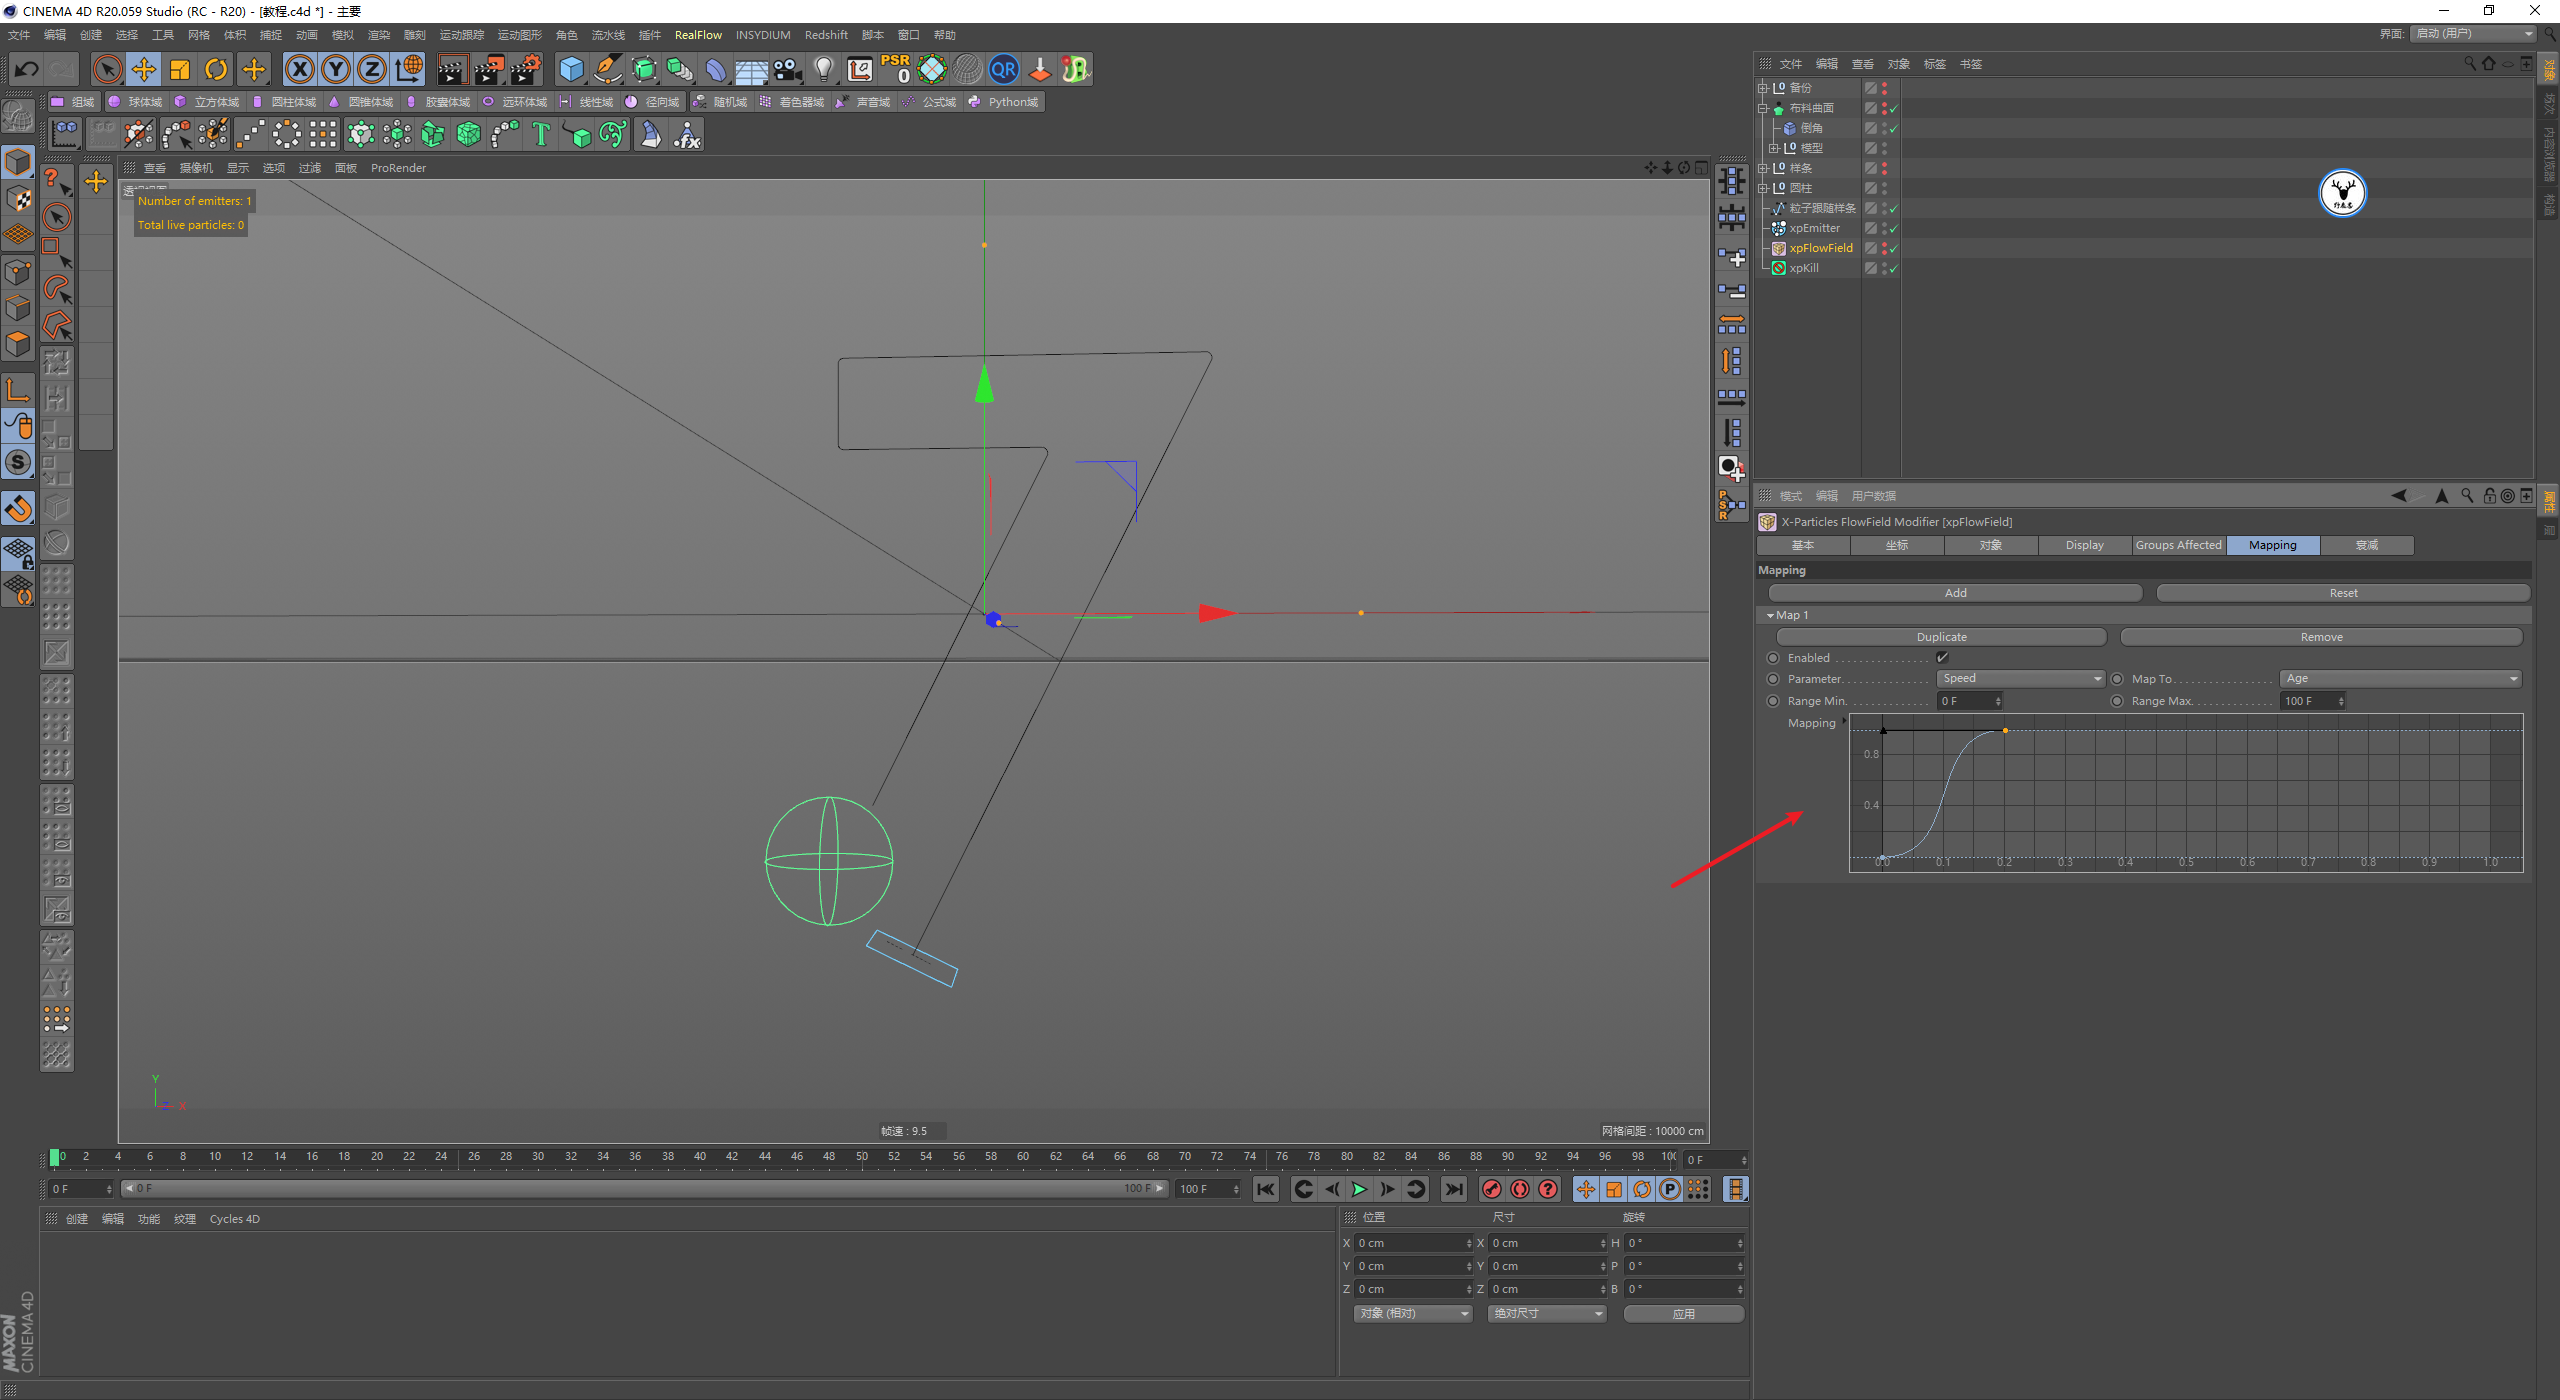Collapse the Map 1 section

[1770, 616]
